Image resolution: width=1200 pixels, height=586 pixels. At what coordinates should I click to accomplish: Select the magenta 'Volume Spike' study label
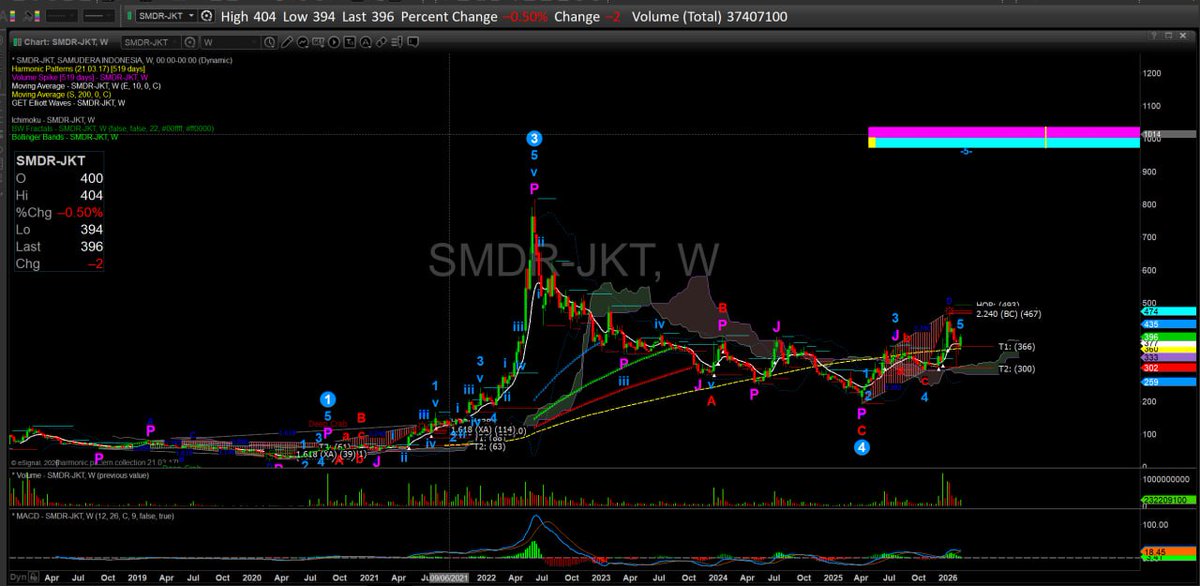(80, 77)
